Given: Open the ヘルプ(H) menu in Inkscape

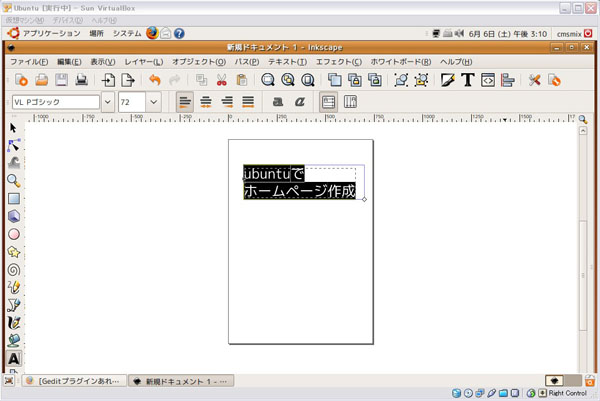Looking at the screenshot, I should (456, 62).
